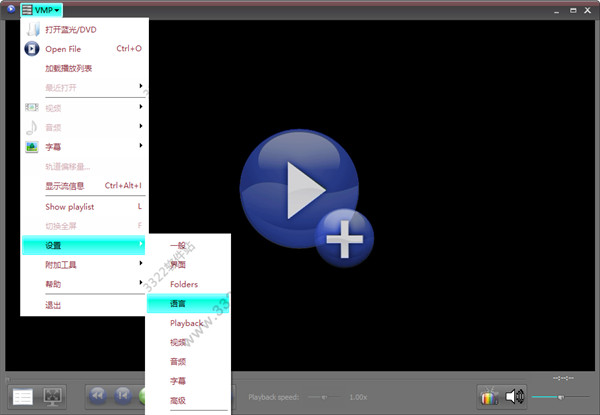The height and width of the screenshot is (415, 600).
Task: Click the large blue play button
Action: (x=299, y=189)
